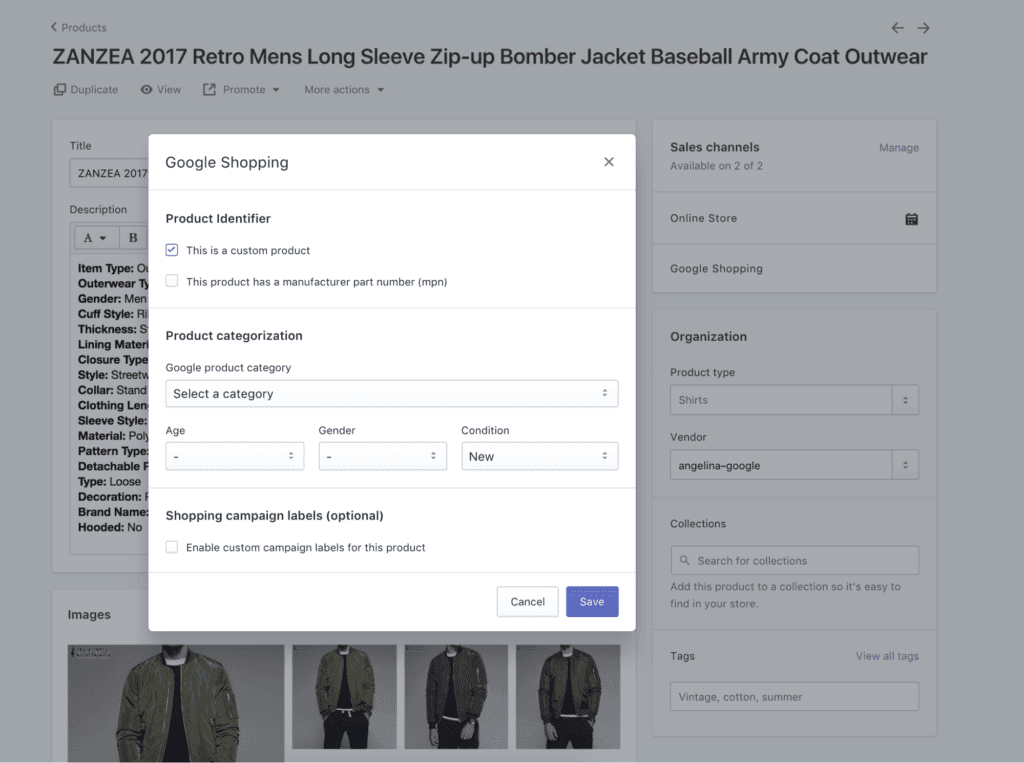Open the Condition dropdown
1024x763 pixels.
pos(539,456)
